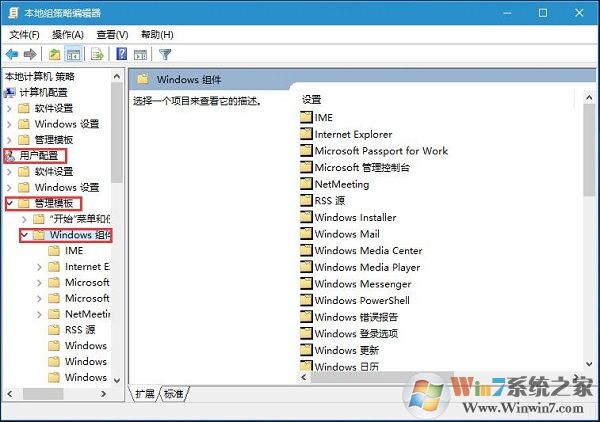Select “开始”菜单 folder in the tree
The width and height of the screenshot is (600, 422).
tap(72, 219)
